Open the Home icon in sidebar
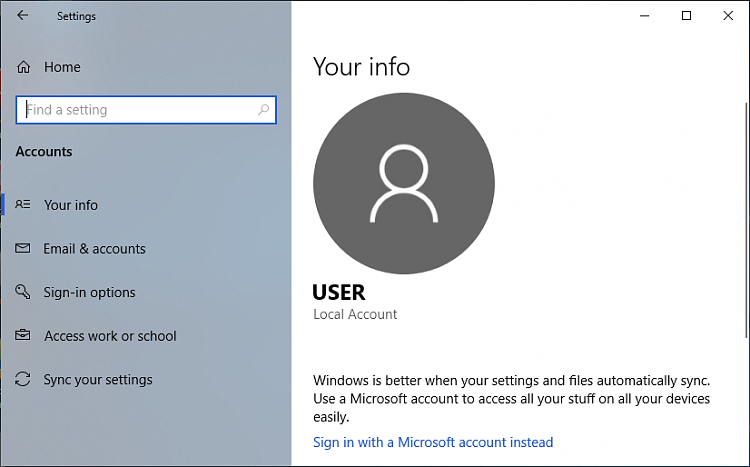 (23, 67)
